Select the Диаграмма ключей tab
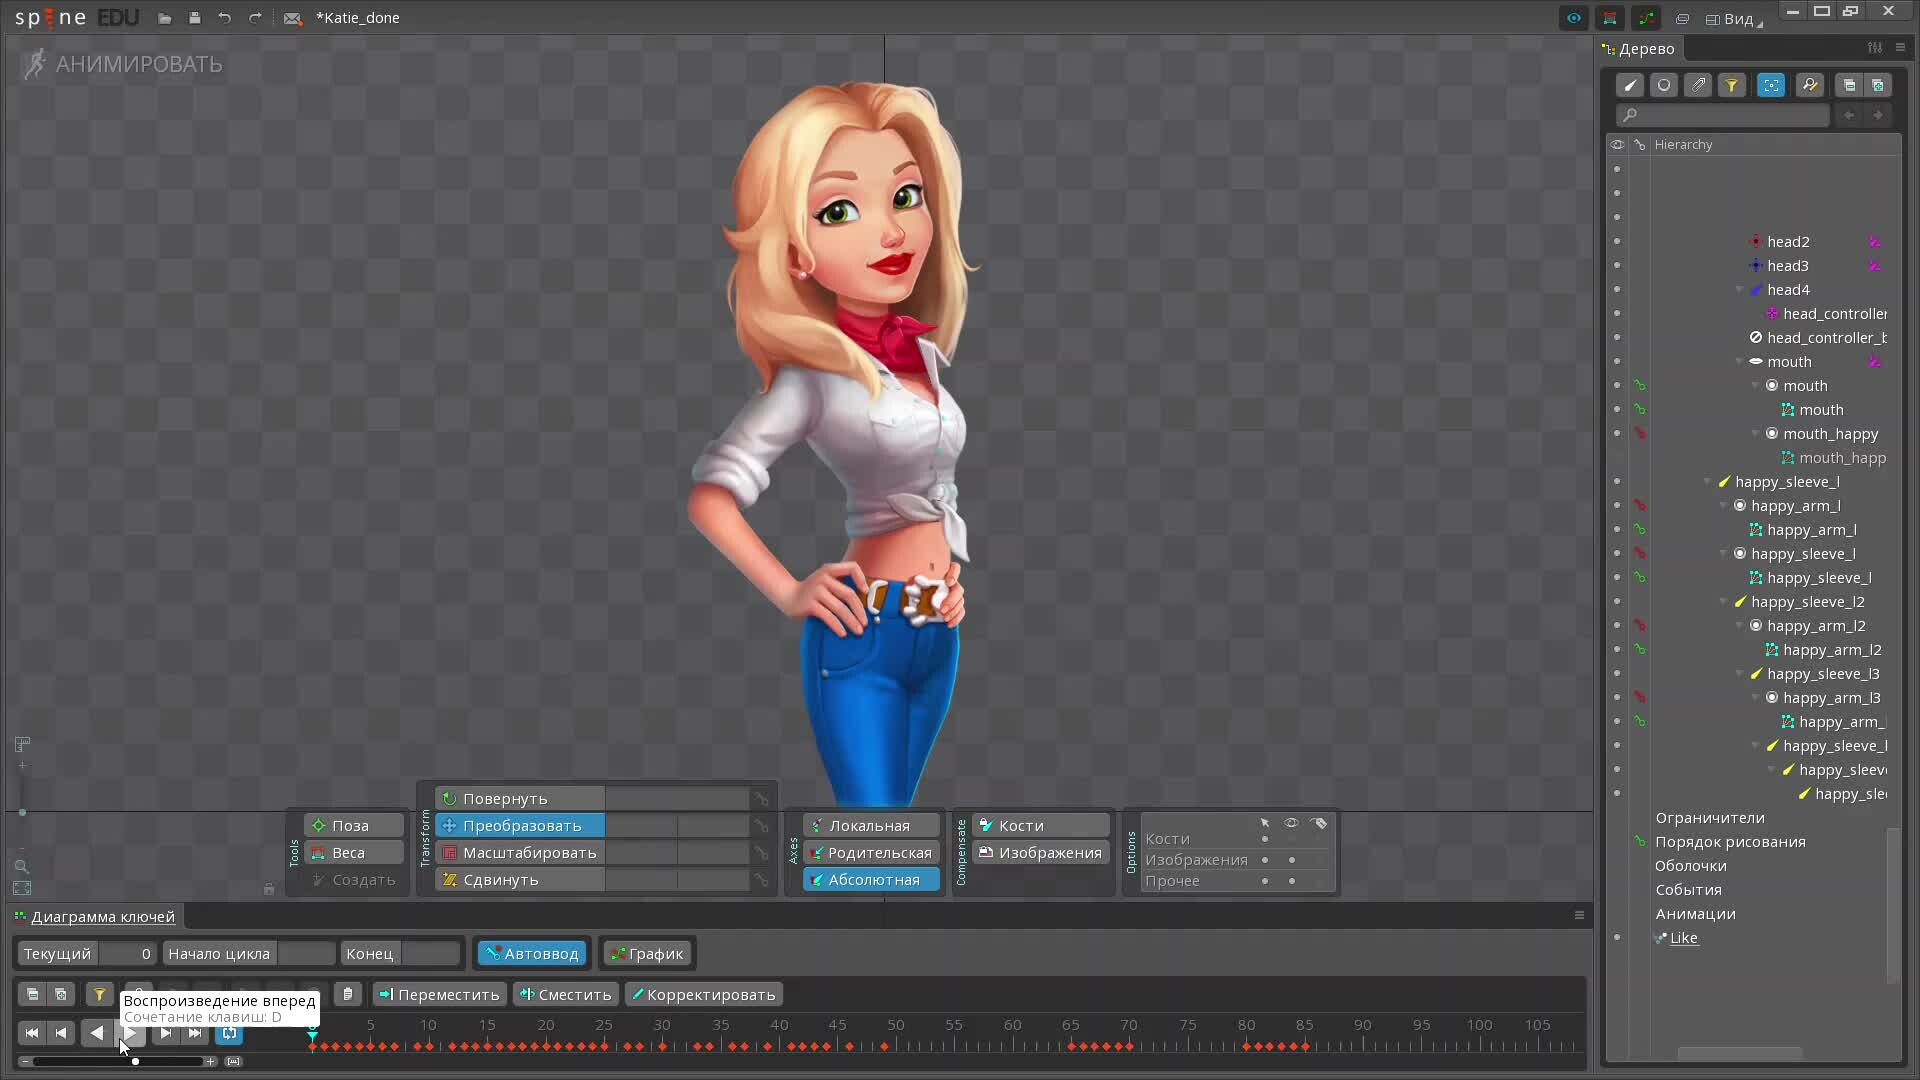This screenshot has width=1920, height=1080. coord(102,917)
